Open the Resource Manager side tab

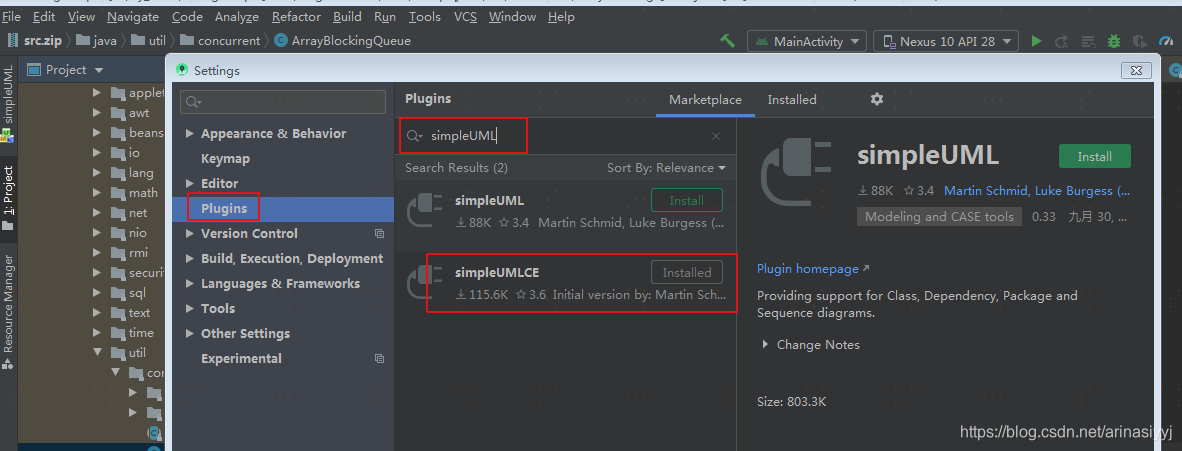coord(8,311)
